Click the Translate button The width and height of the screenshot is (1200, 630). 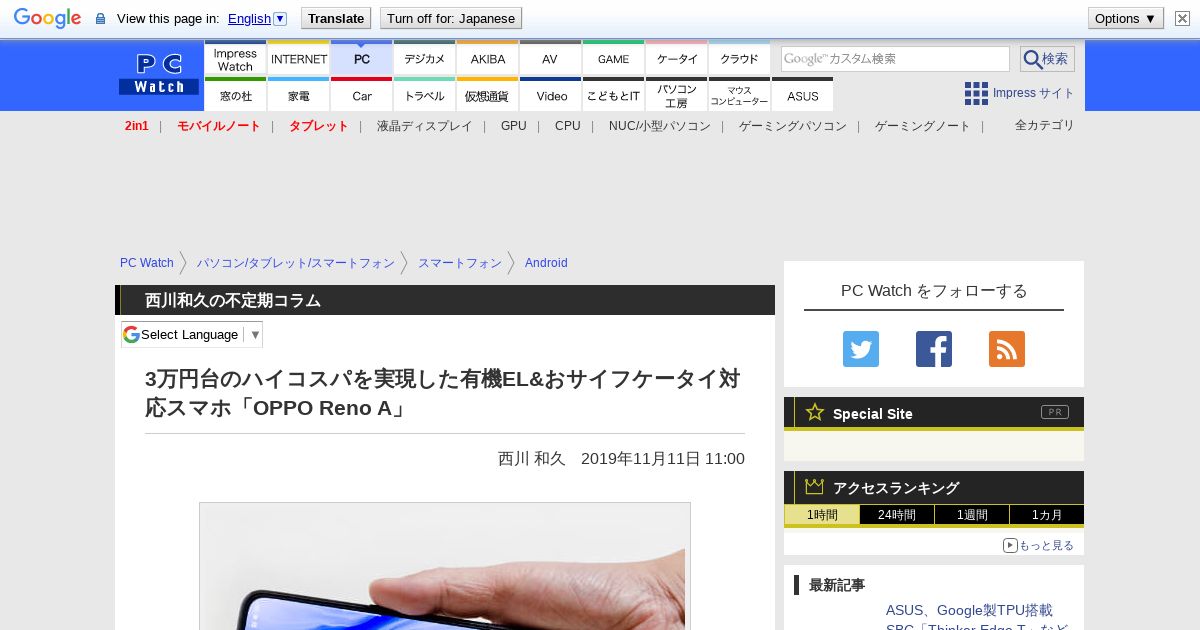coord(336,18)
